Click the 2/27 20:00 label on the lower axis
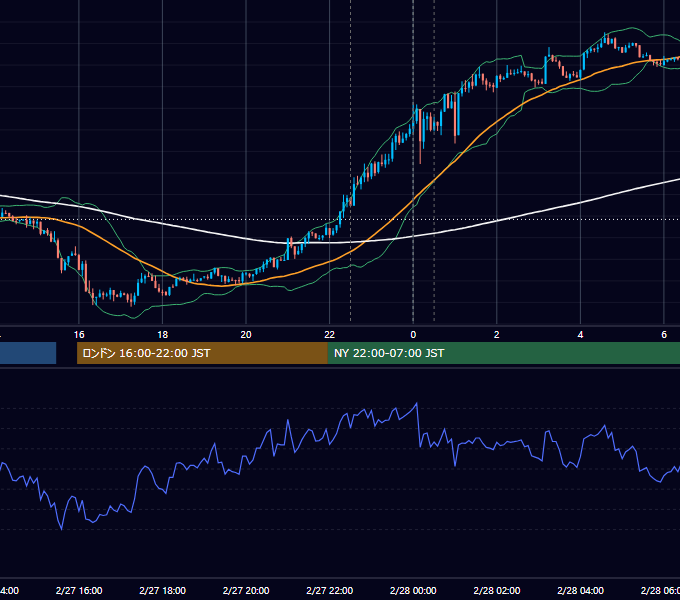The height and width of the screenshot is (600, 680). tap(246, 590)
